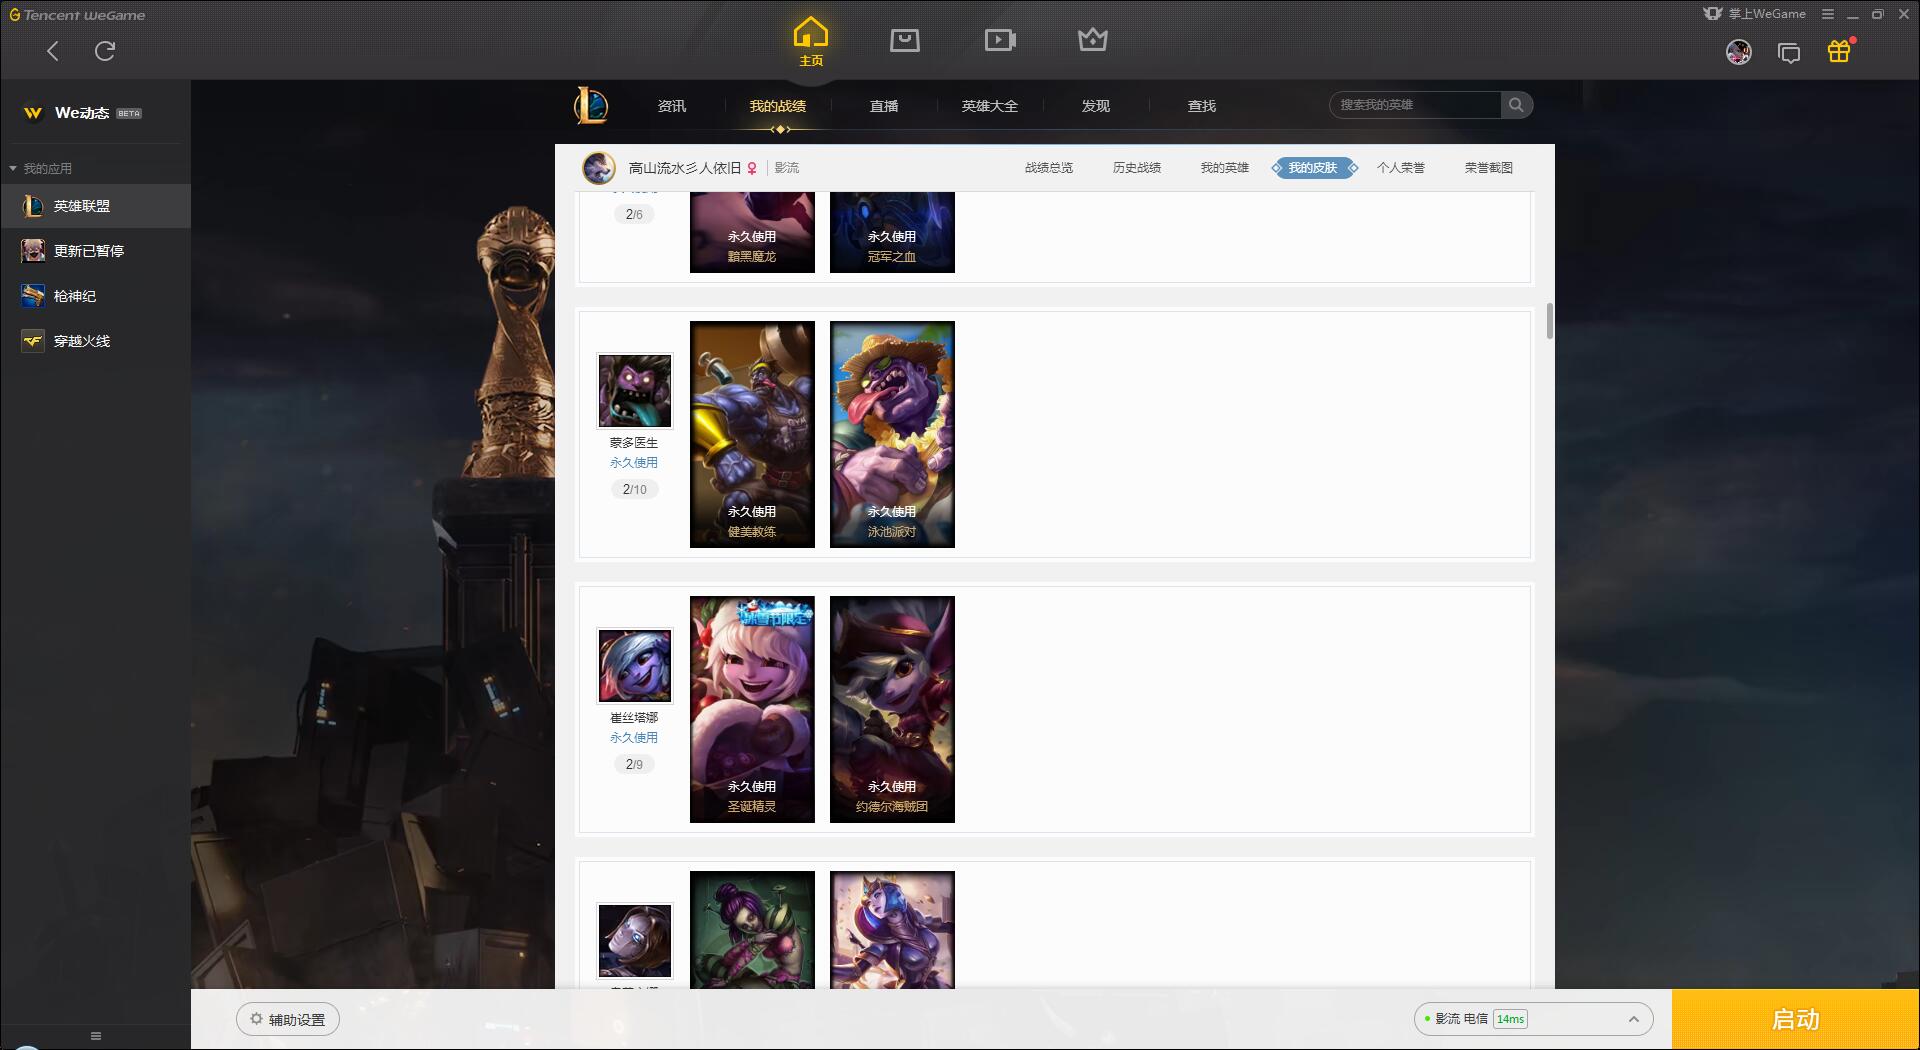Open 辅助设置 settings button
The image size is (1920, 1050).
[288, 1019]
